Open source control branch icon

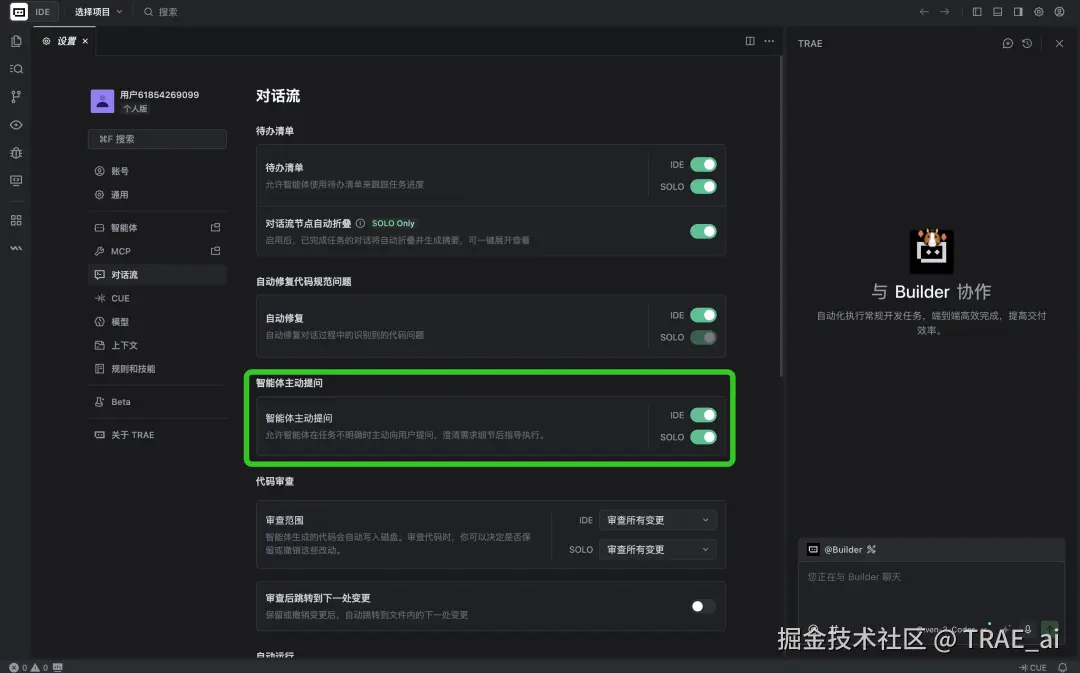pyautogui.click(x=16, y=96)
